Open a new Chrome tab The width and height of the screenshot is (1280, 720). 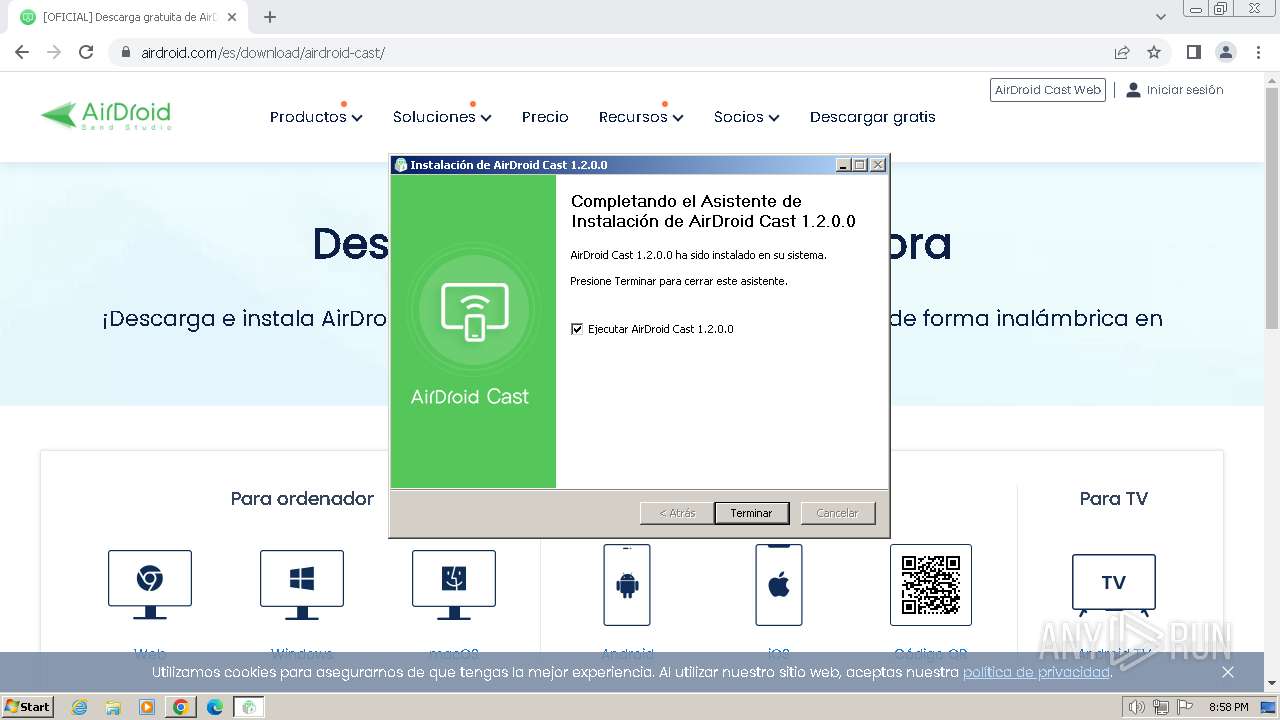coord(270,17)
